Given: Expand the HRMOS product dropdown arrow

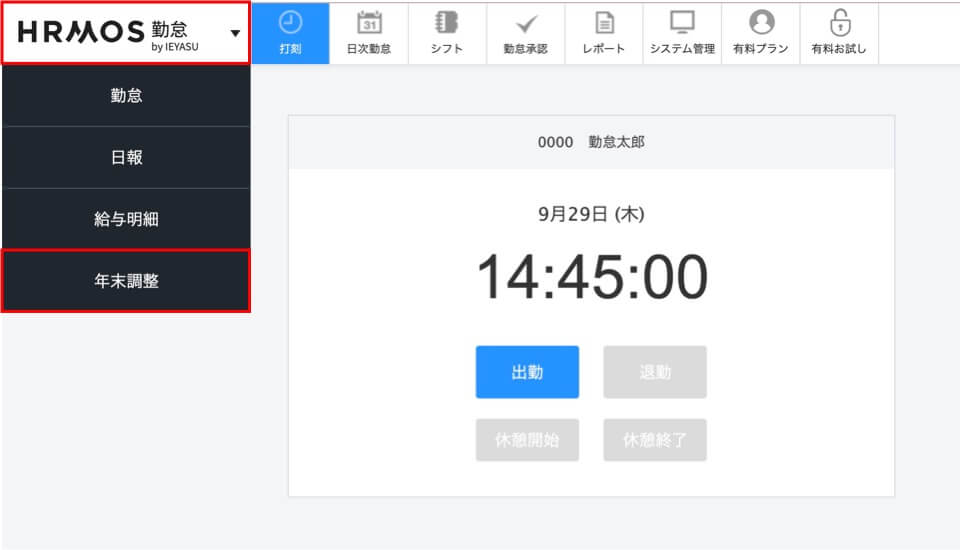Looking at the screenshot, I should click(x=234, y=33).
